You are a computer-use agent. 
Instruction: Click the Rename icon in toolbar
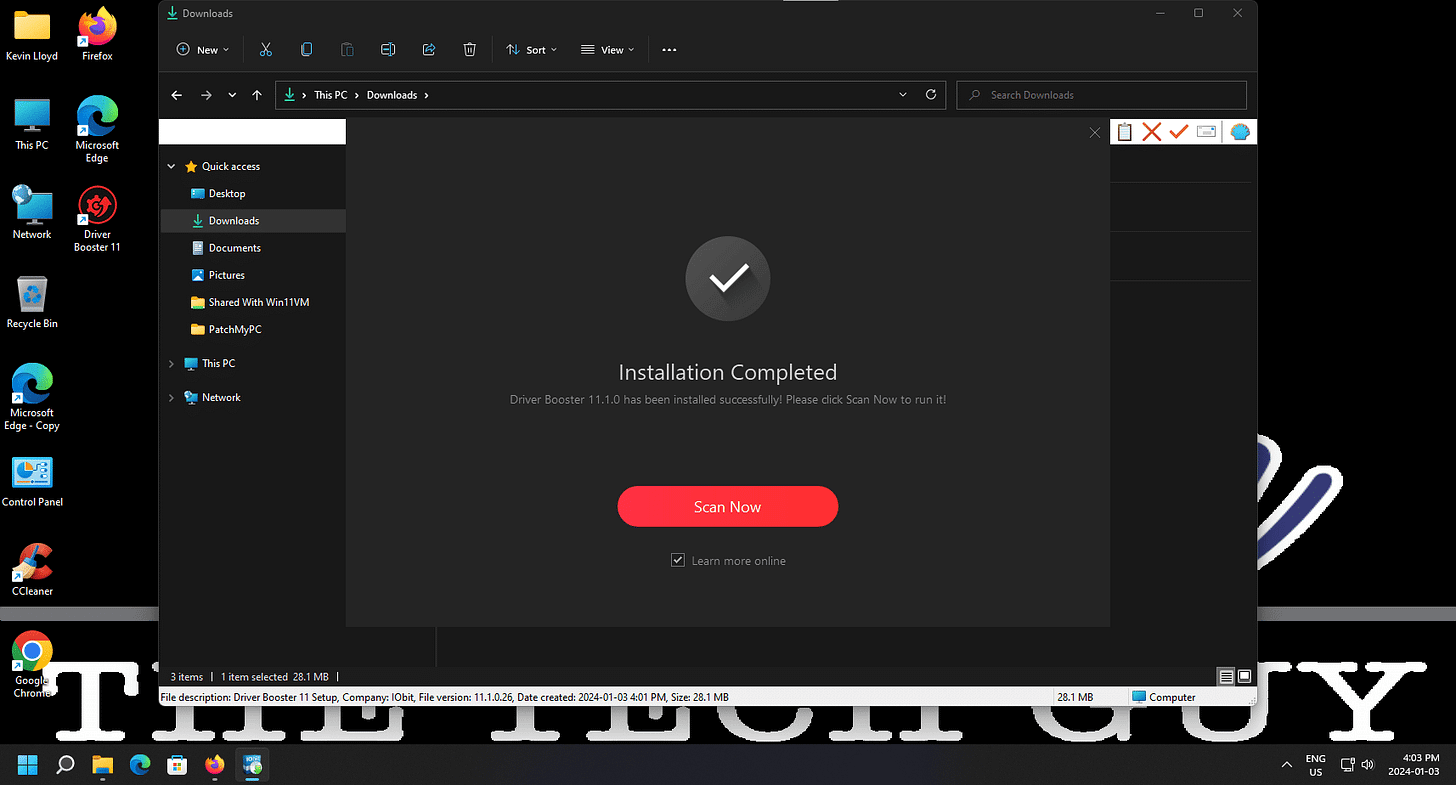(388, 49)
